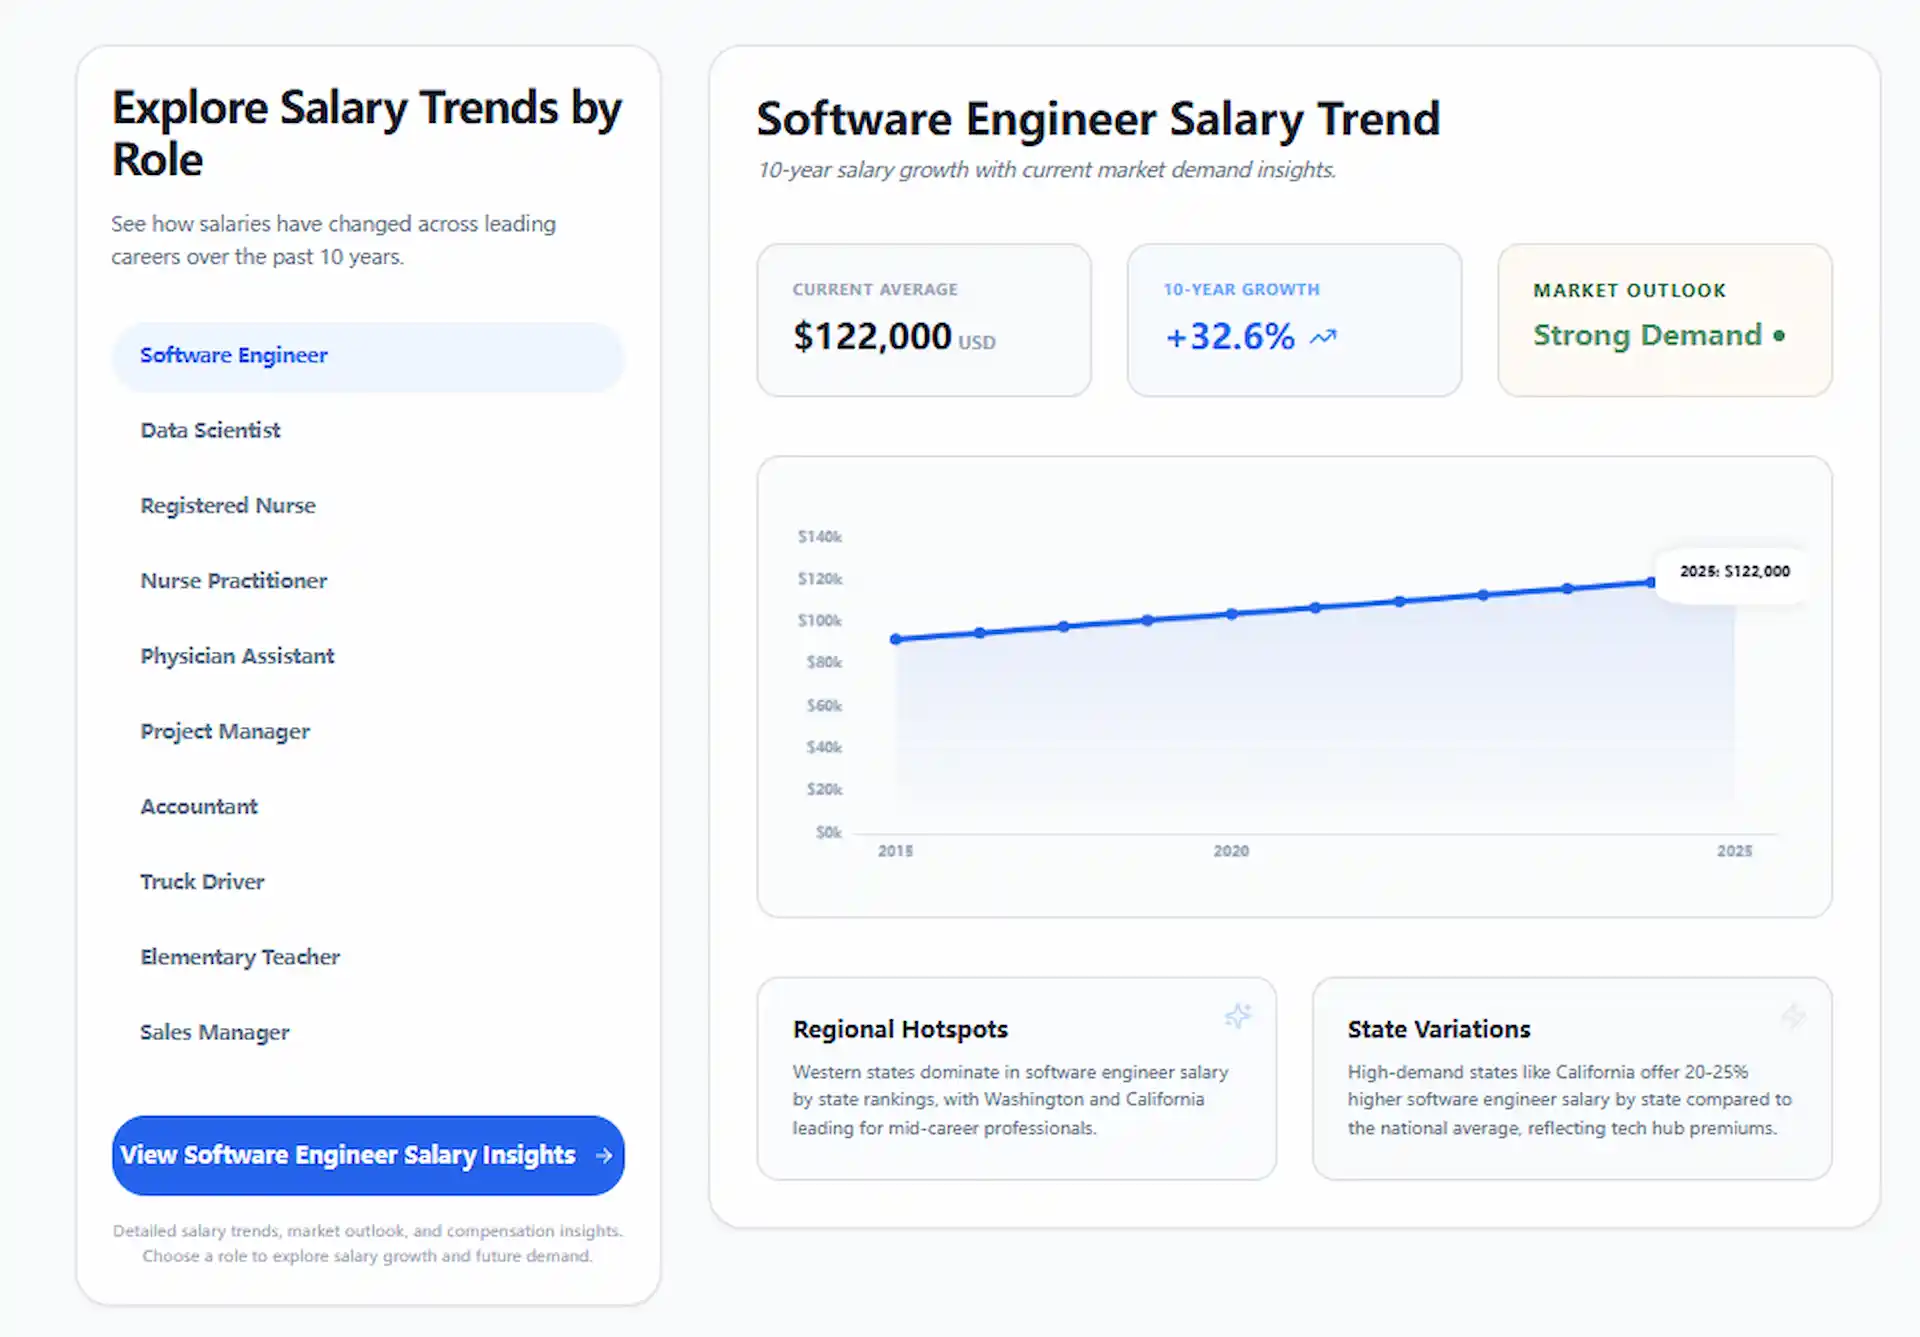1920x1337 pixels.
Task: Select the Nurse Practitioner role
Action: tap(368, 581)
